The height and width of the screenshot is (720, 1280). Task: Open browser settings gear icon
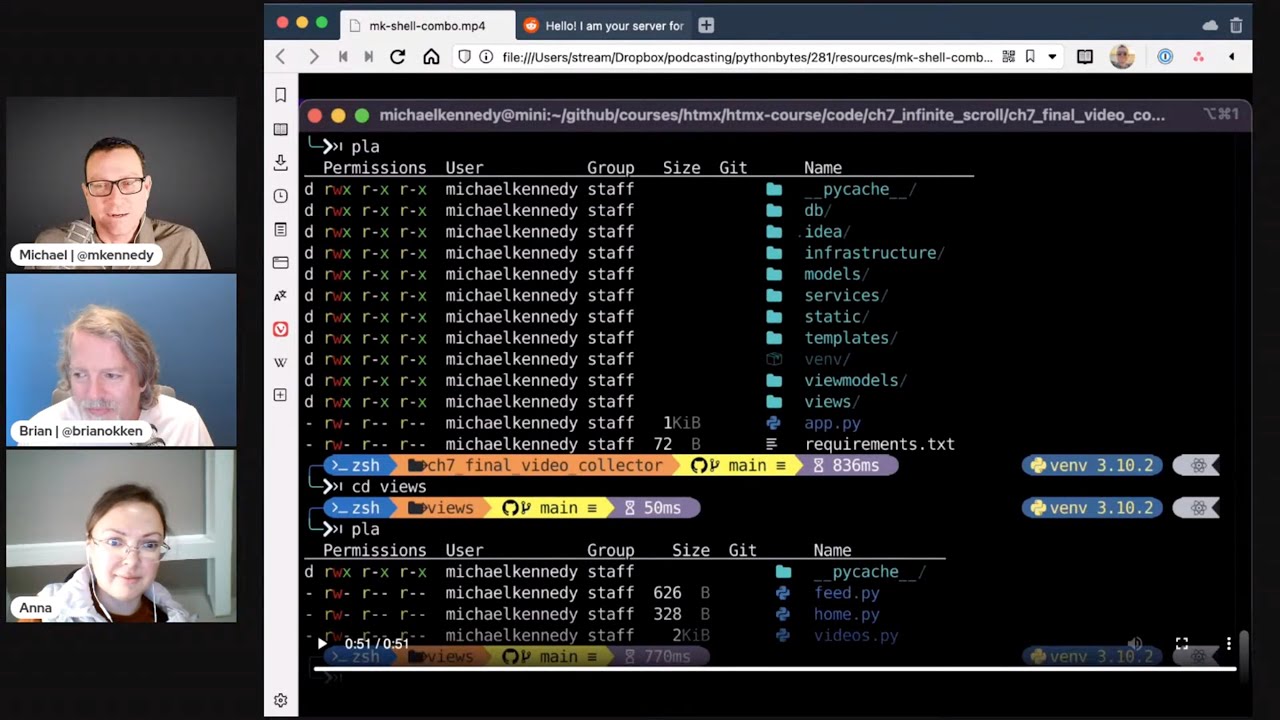point(281,700)
